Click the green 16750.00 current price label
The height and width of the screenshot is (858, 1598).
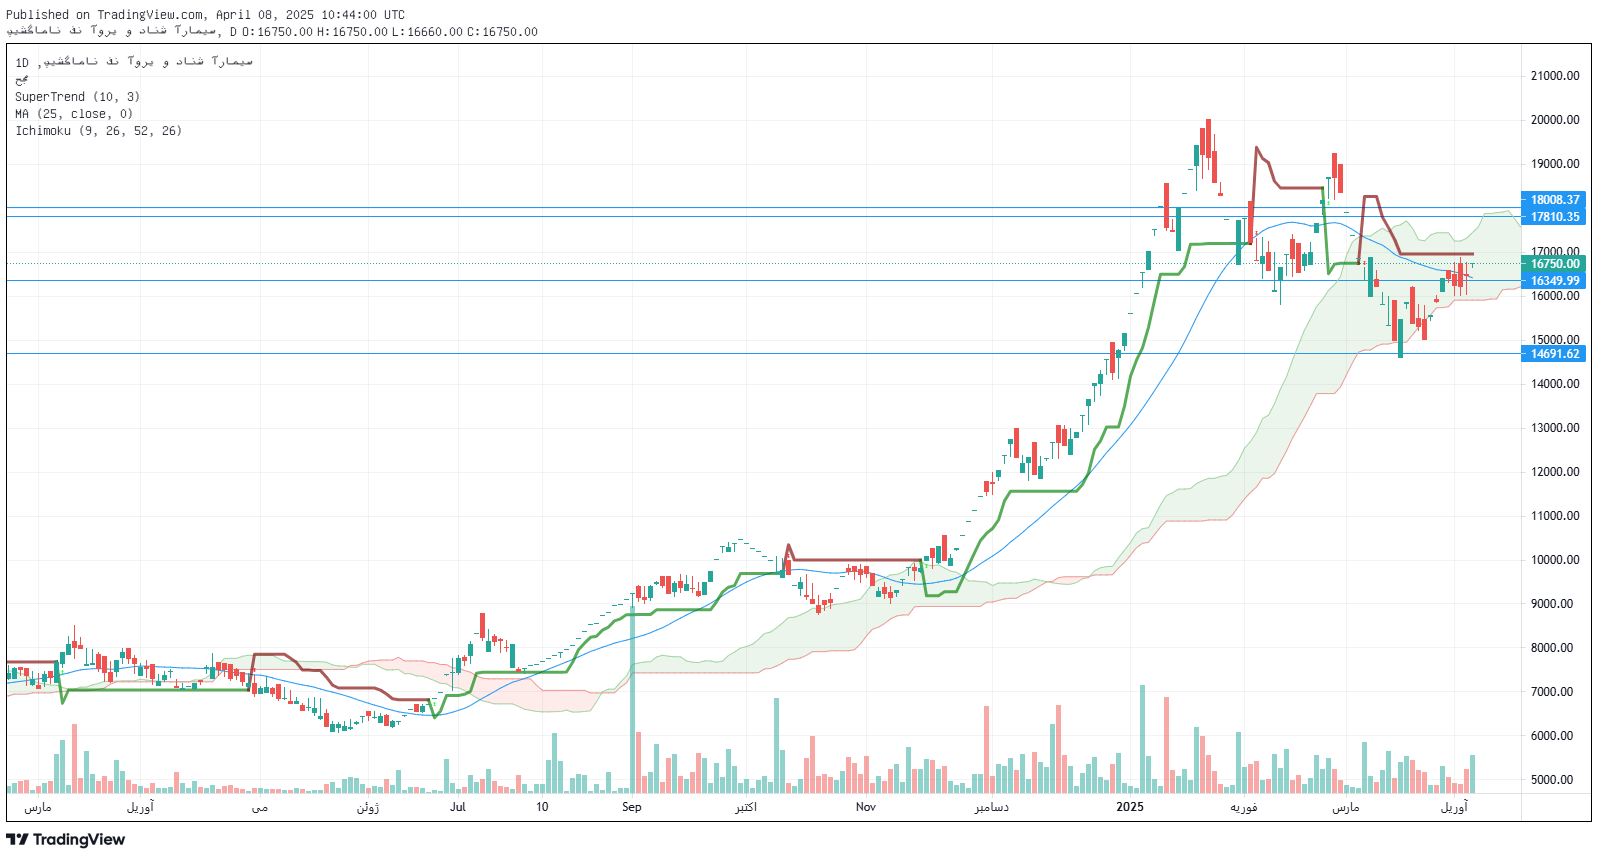click(x=1555, y=264)
